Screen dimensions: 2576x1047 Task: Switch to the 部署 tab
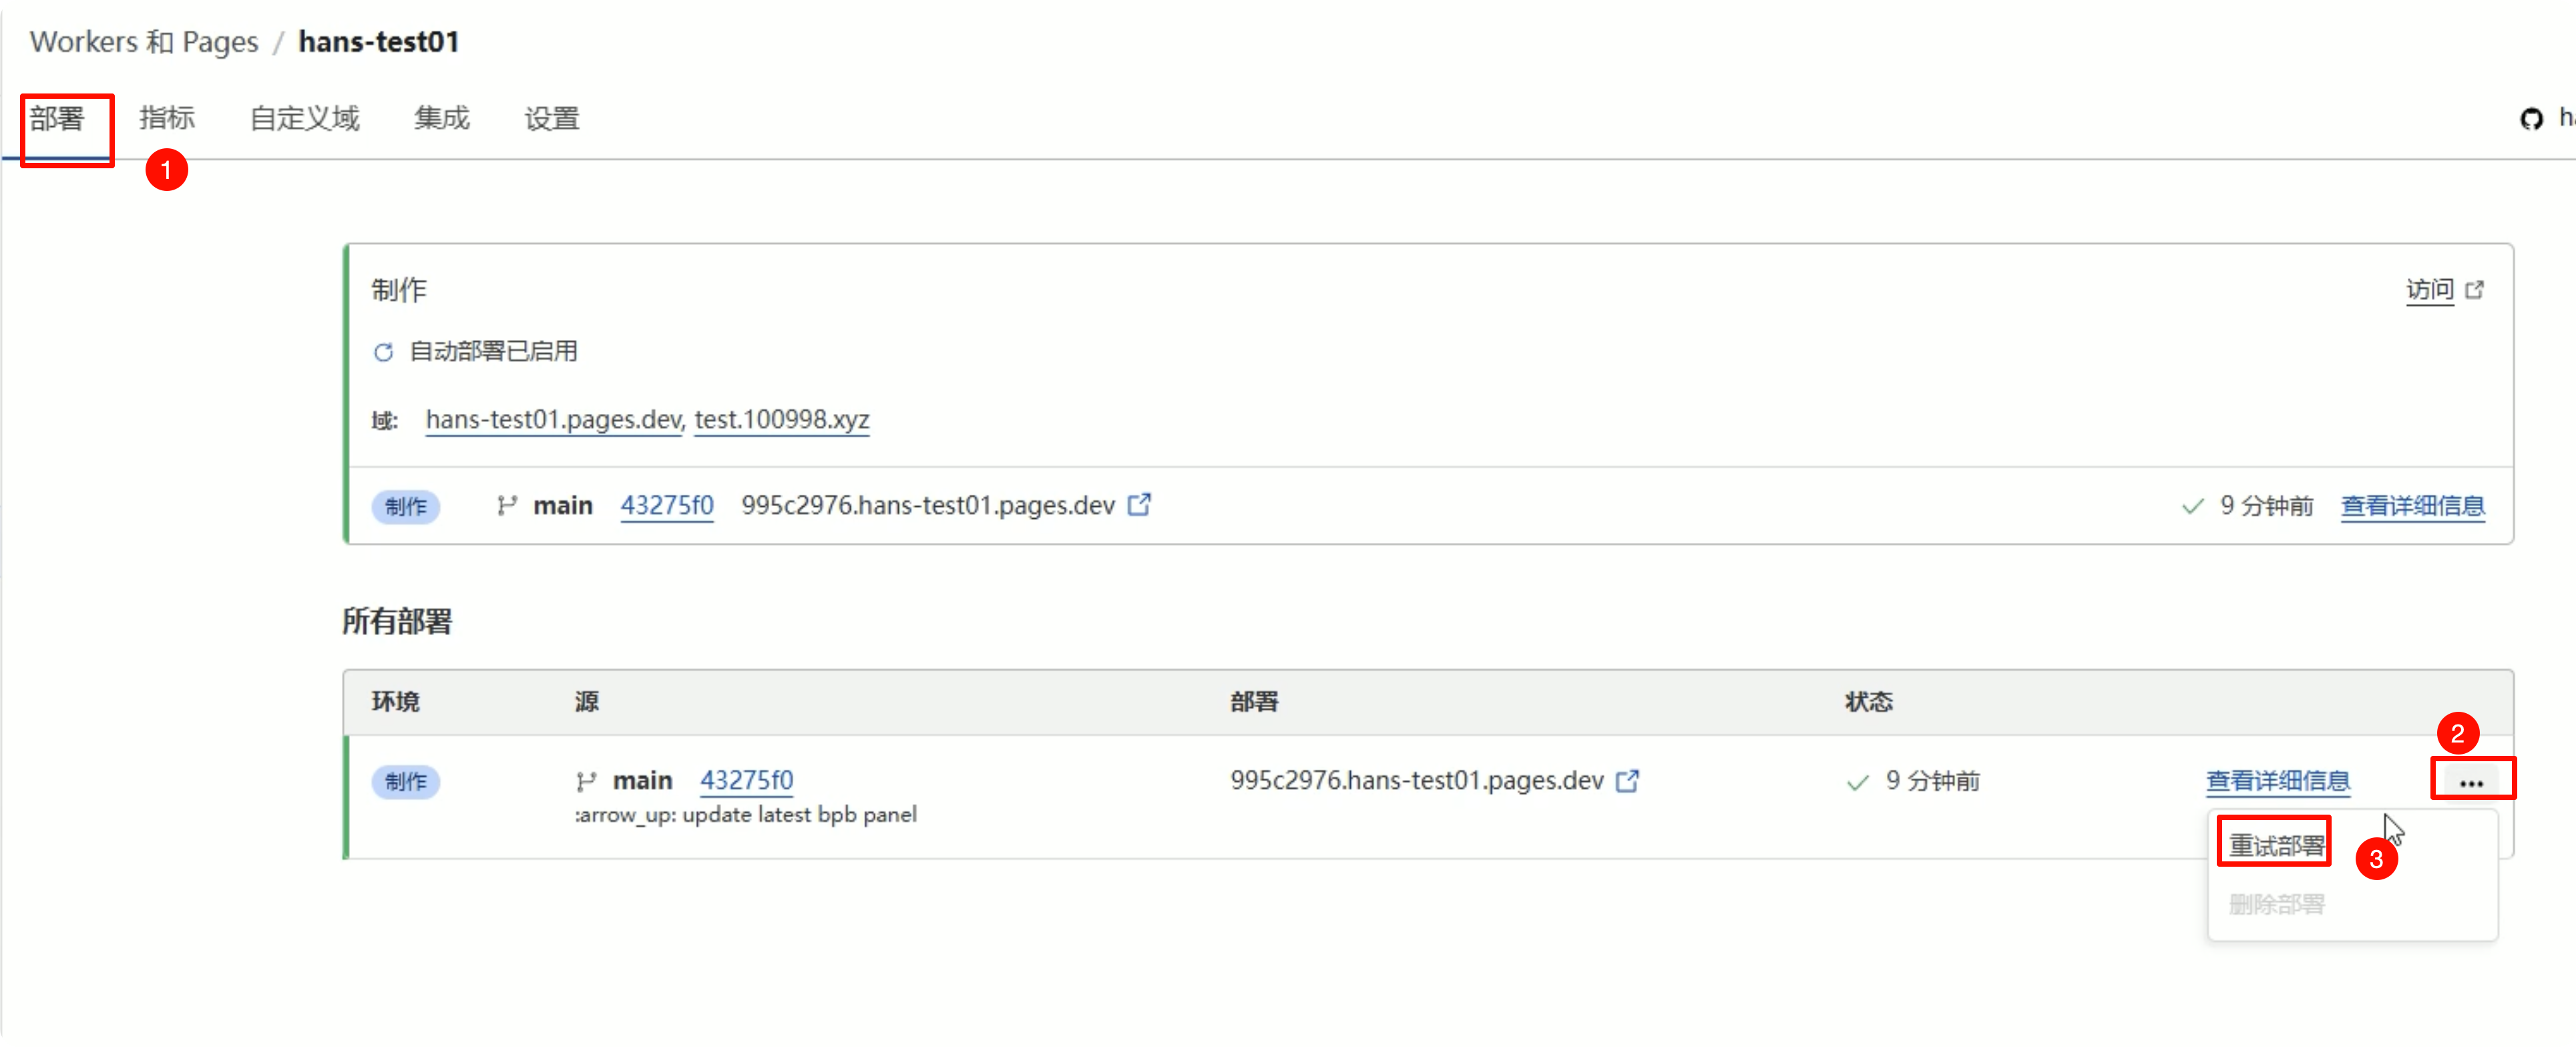[x=57, y=119]
